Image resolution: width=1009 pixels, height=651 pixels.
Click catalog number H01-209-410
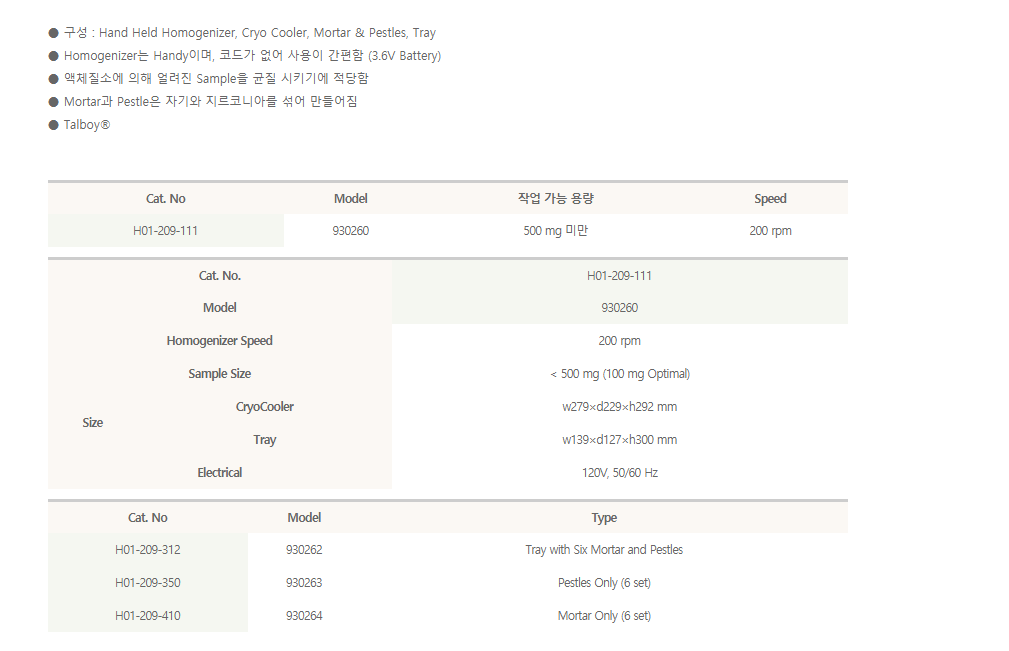pos(148,616)
